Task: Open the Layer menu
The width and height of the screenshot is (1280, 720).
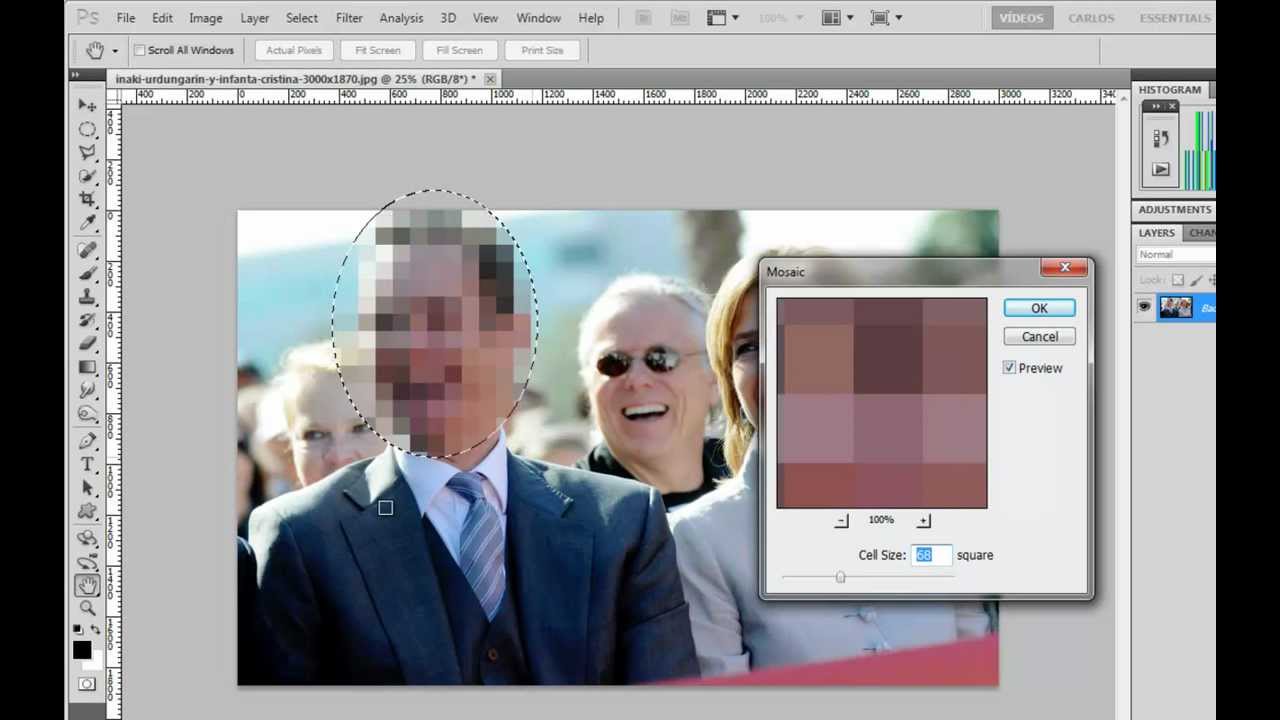Action: 255,18
